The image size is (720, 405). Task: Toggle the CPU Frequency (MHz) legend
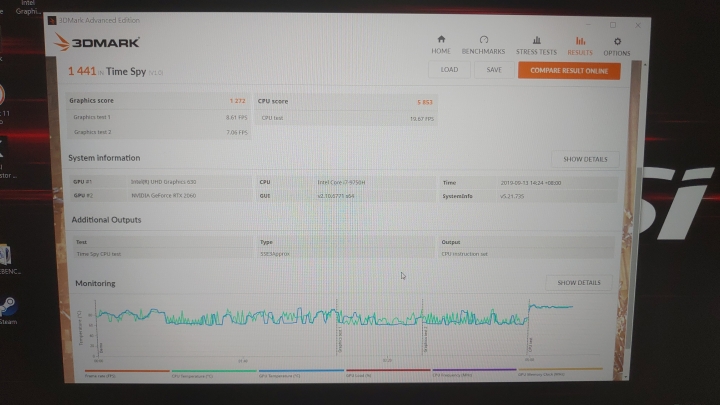click(x=474, y=372)
